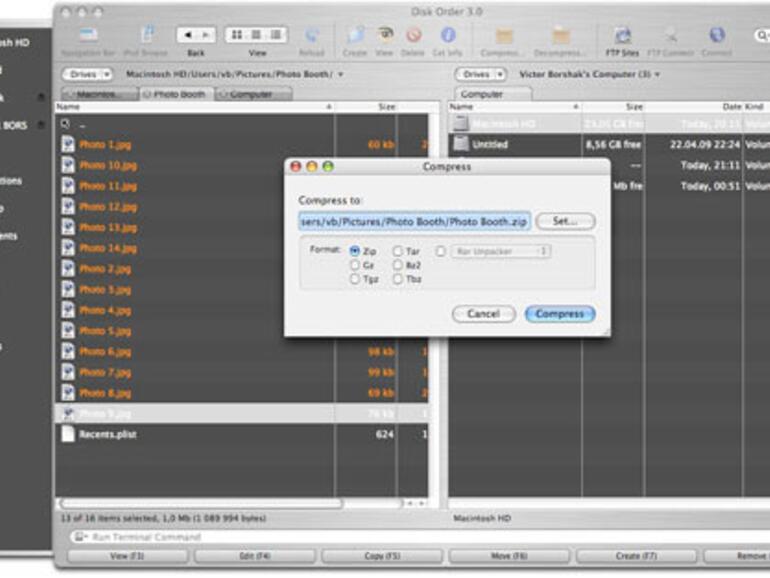
Task: Click the View (F3) bottom button
Action: pos(127,556)
